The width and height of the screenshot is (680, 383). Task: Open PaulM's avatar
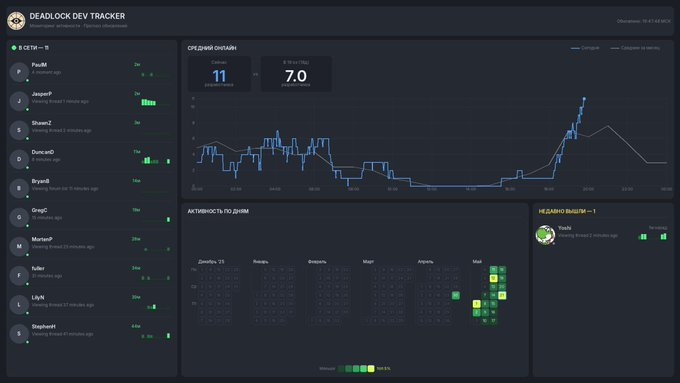19,72
